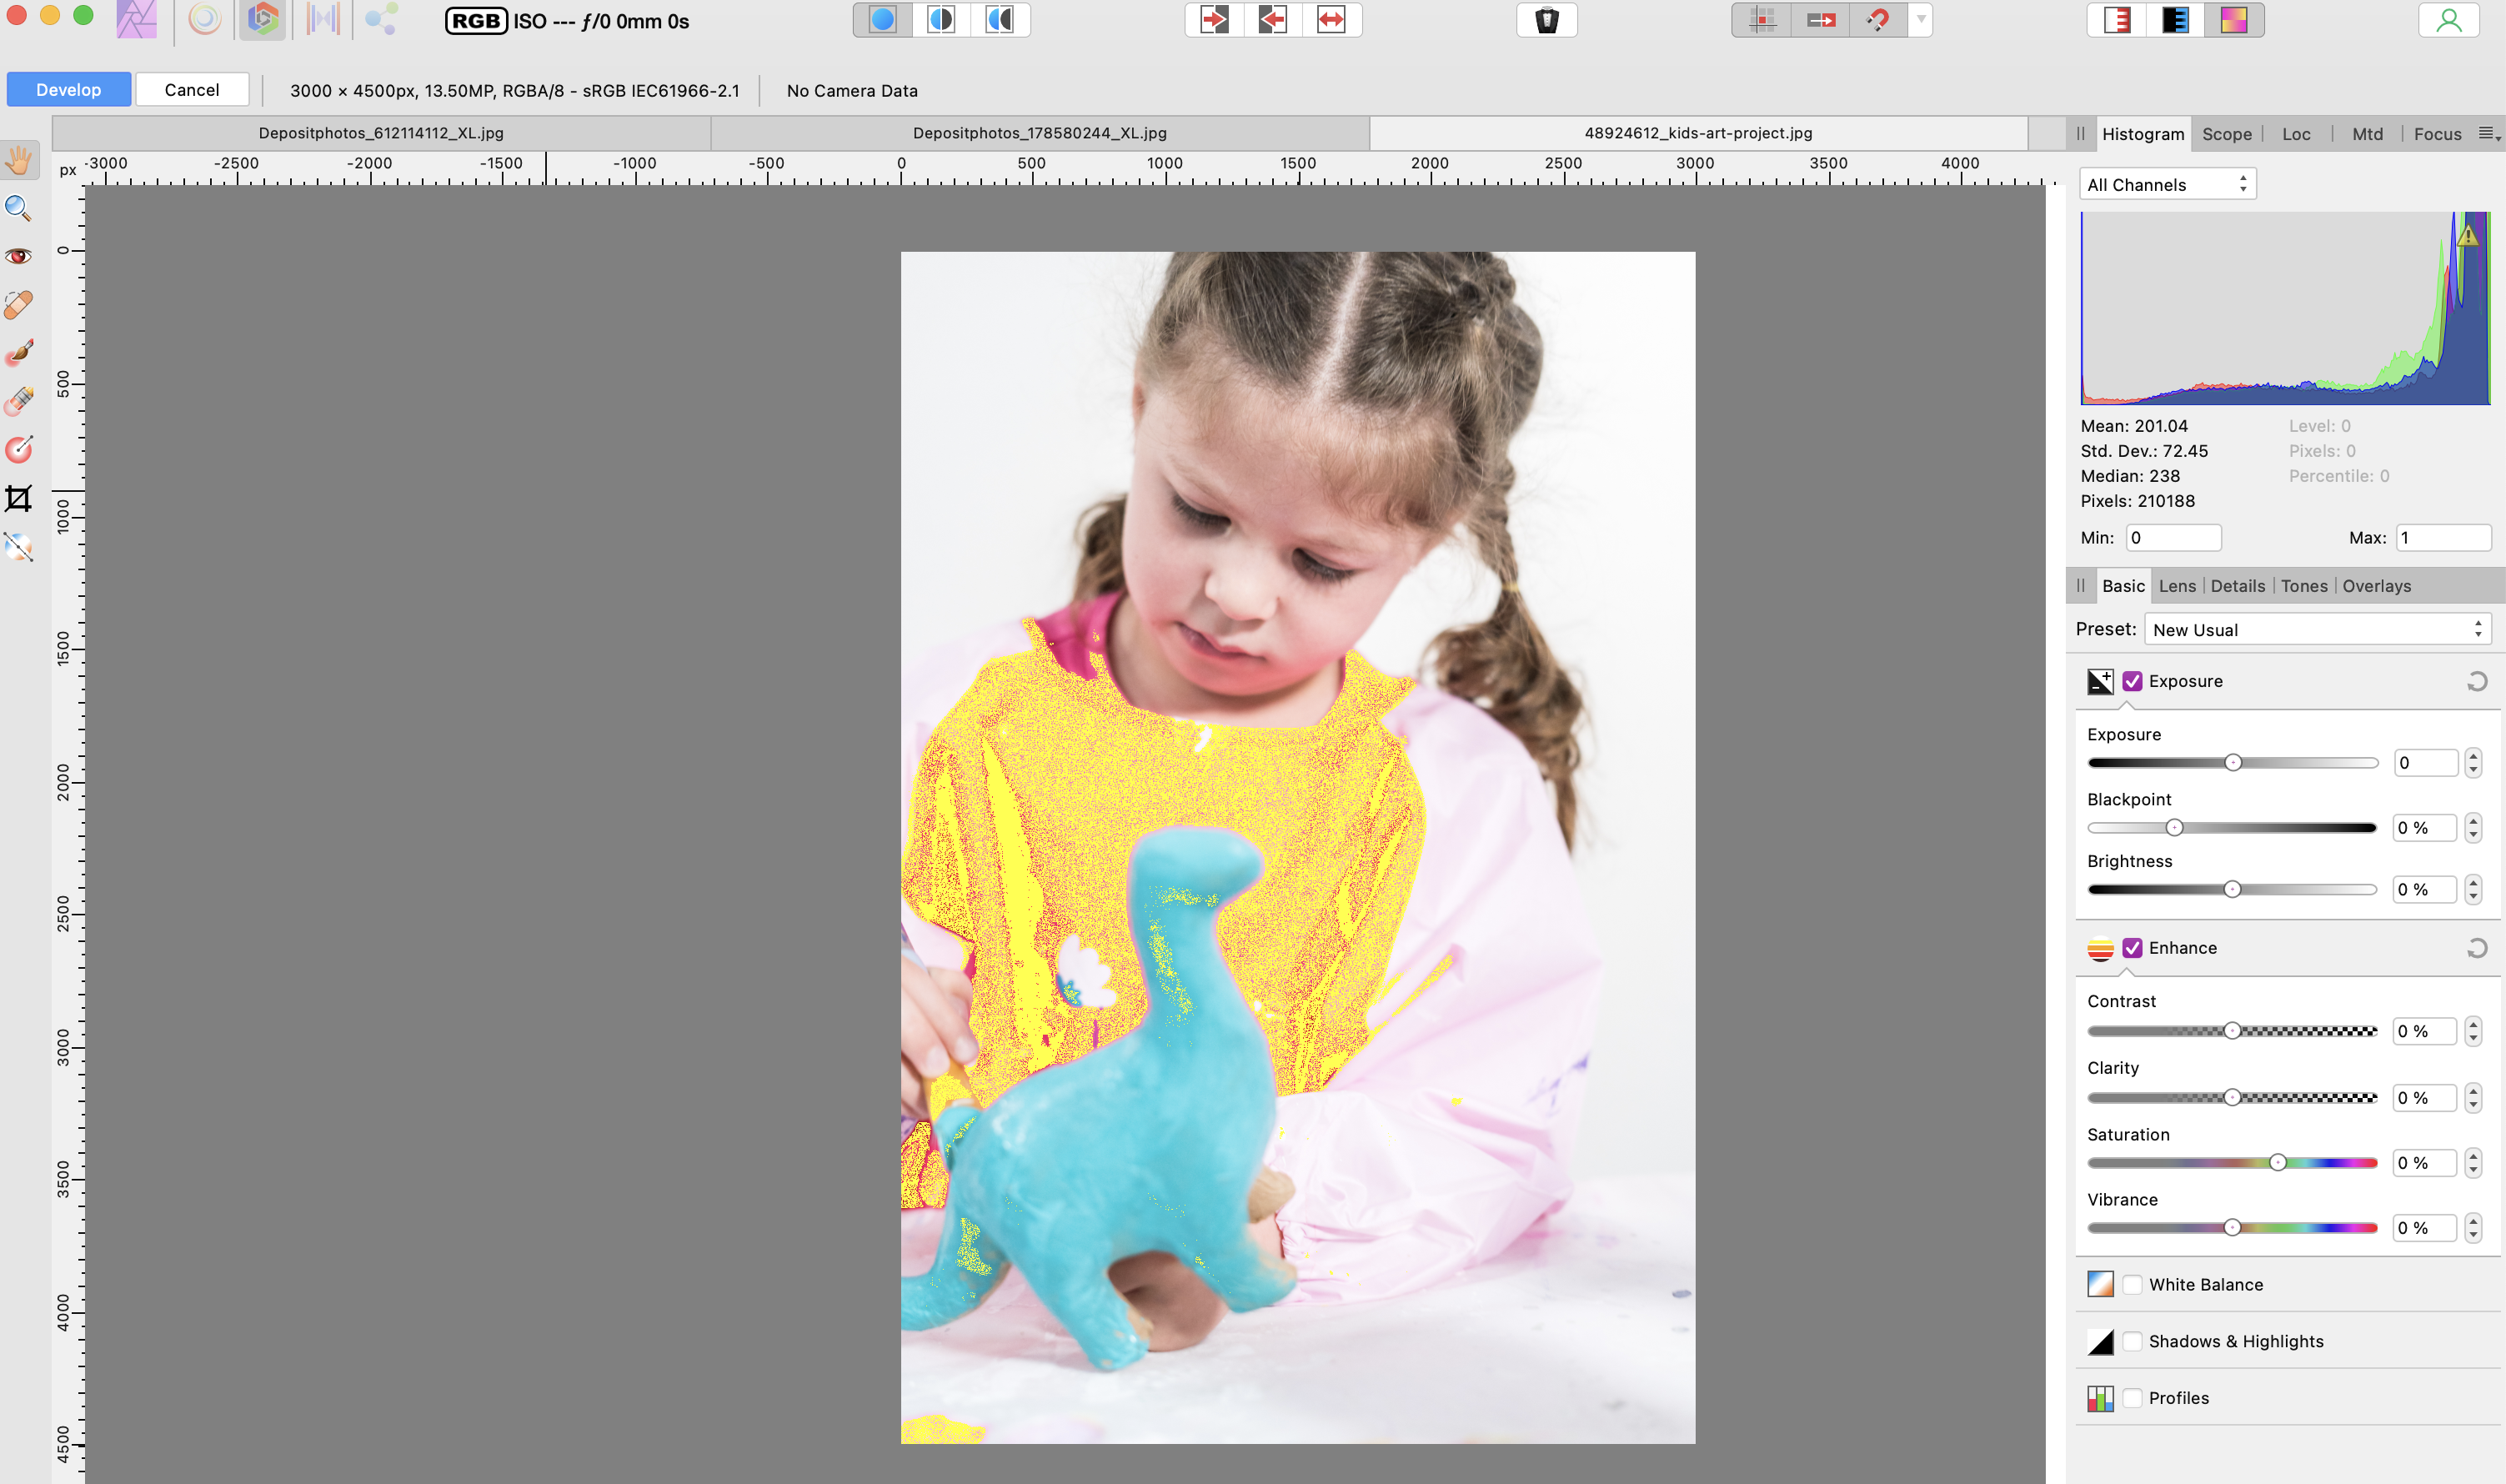This screenshot has height=1484, width=2506.
Task: Open the account profile icon
Action: coord(2448,20)
